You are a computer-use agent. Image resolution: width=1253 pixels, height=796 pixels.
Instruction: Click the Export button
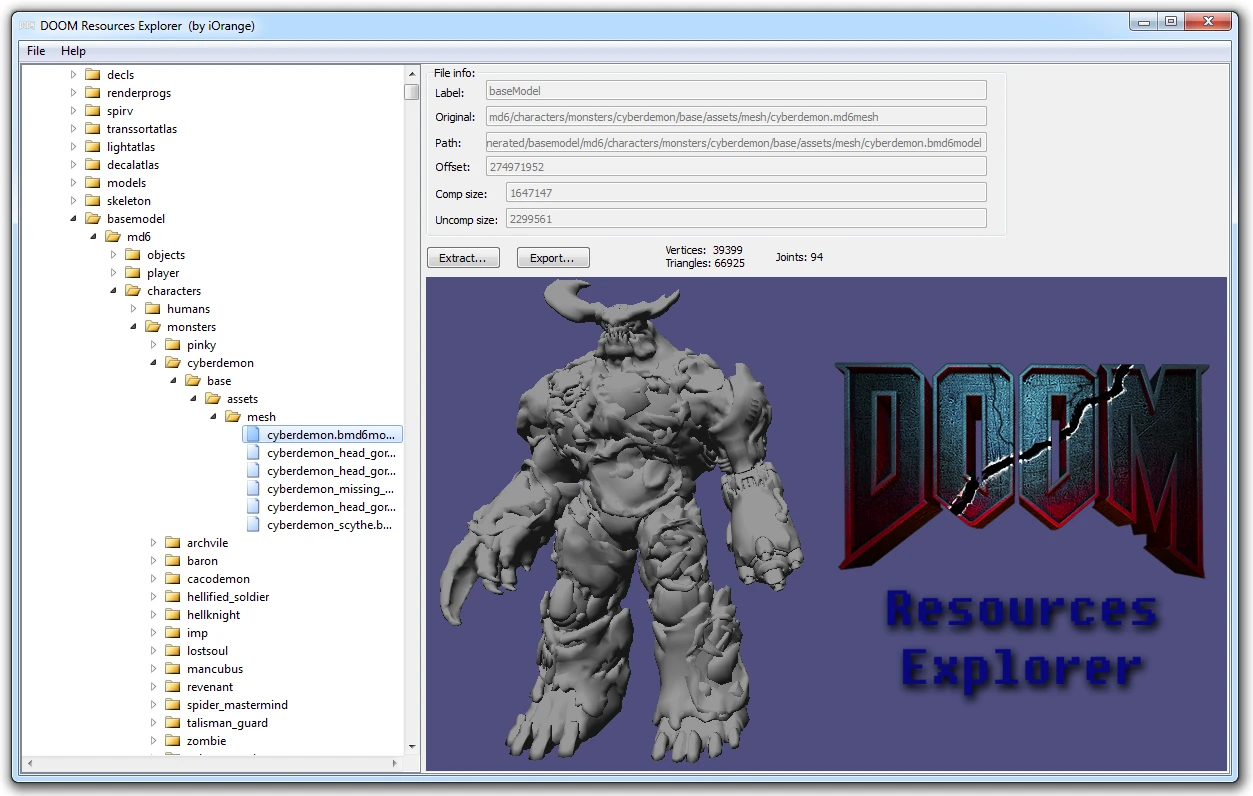point(552,257)
